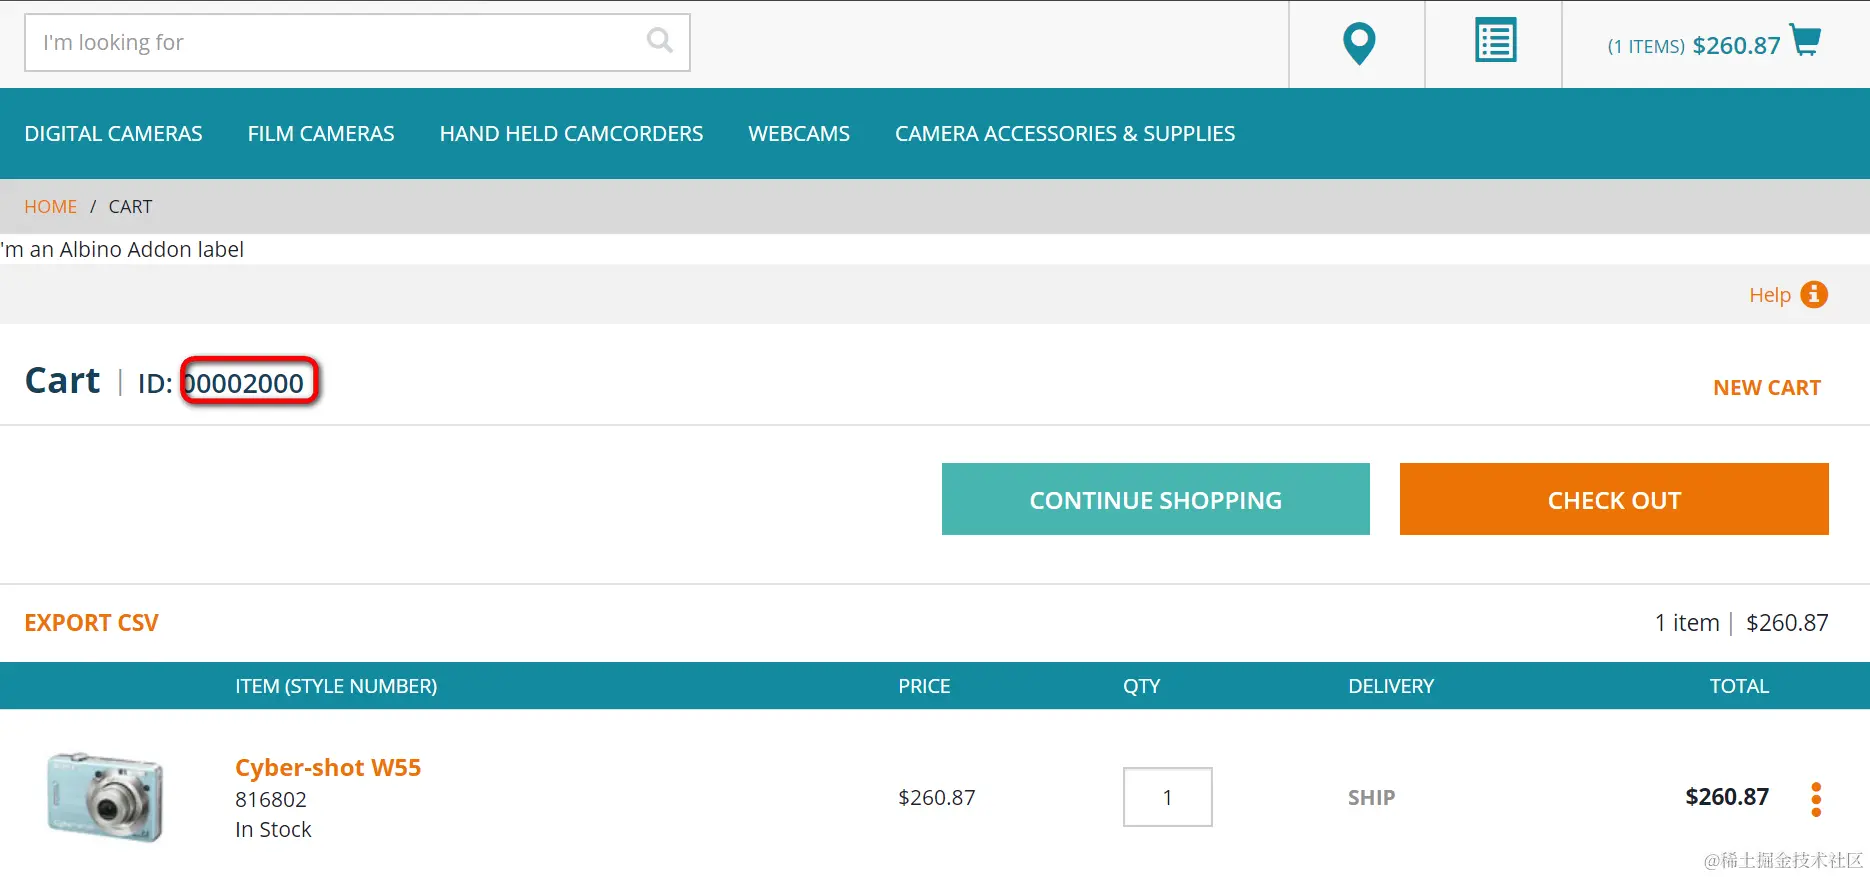Click the shopping cart icon in header
This screenshot has width=1870, height=877.
(1806, 41)
